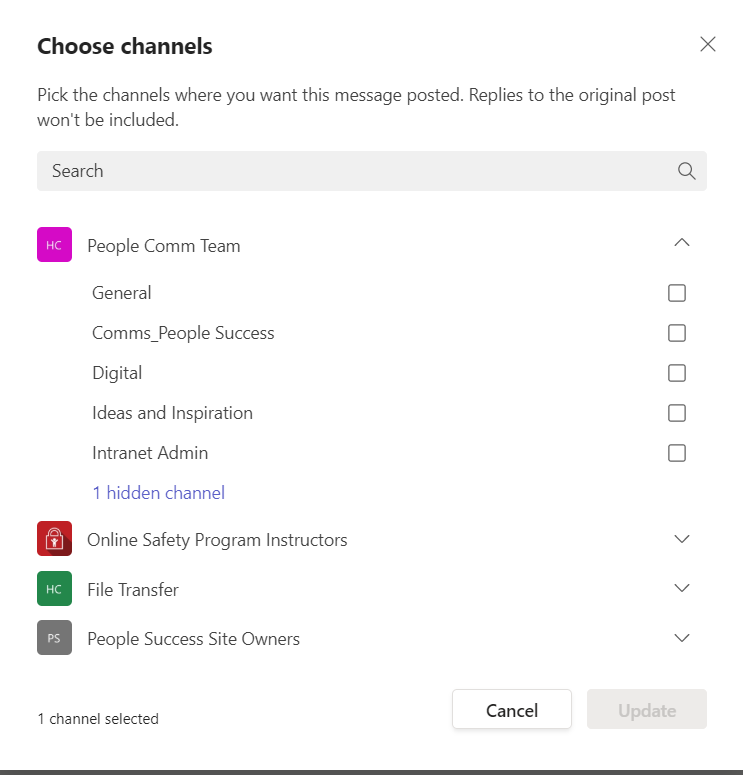Expand Online Safety Program Instructors team
This screenshot has width=743, height=775.
tap(682, 539)
